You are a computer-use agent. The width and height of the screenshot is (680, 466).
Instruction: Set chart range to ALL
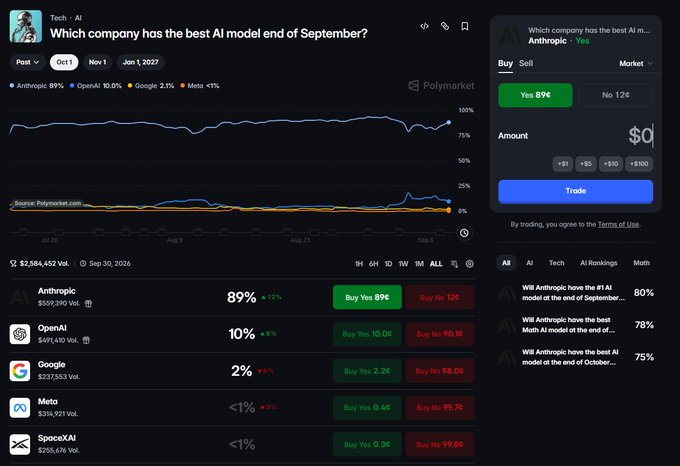click(x=436, y=264)
